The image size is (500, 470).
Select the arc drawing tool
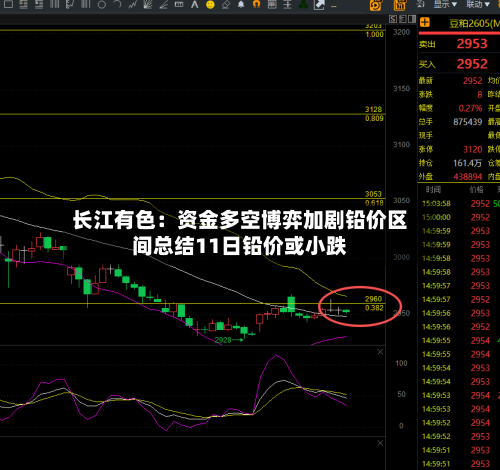(117, 4)
